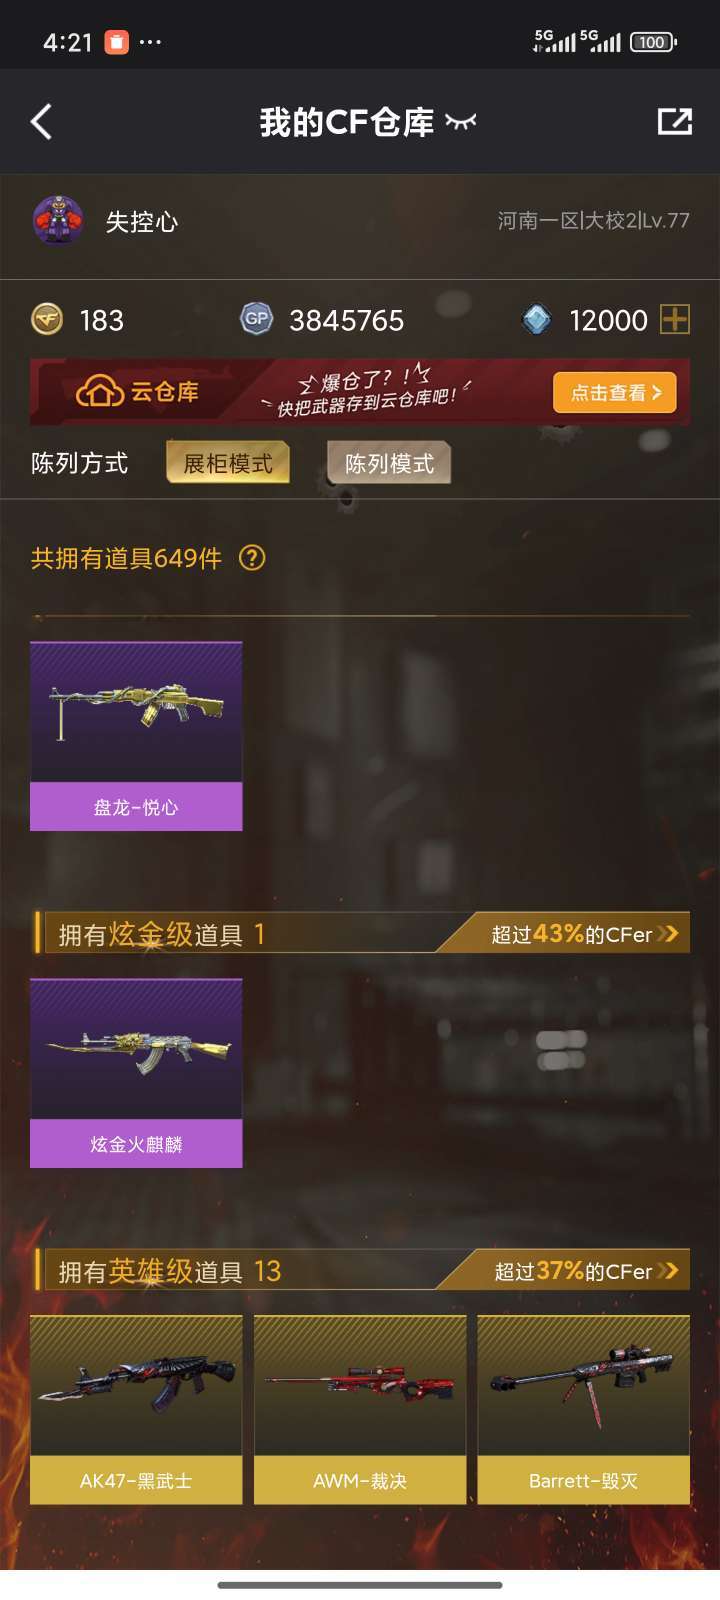Image resolution: width=720 pixels, height=1600 pixels.
Task: Tap the 云仓库 cloud icon
Action: click(100, 391)
